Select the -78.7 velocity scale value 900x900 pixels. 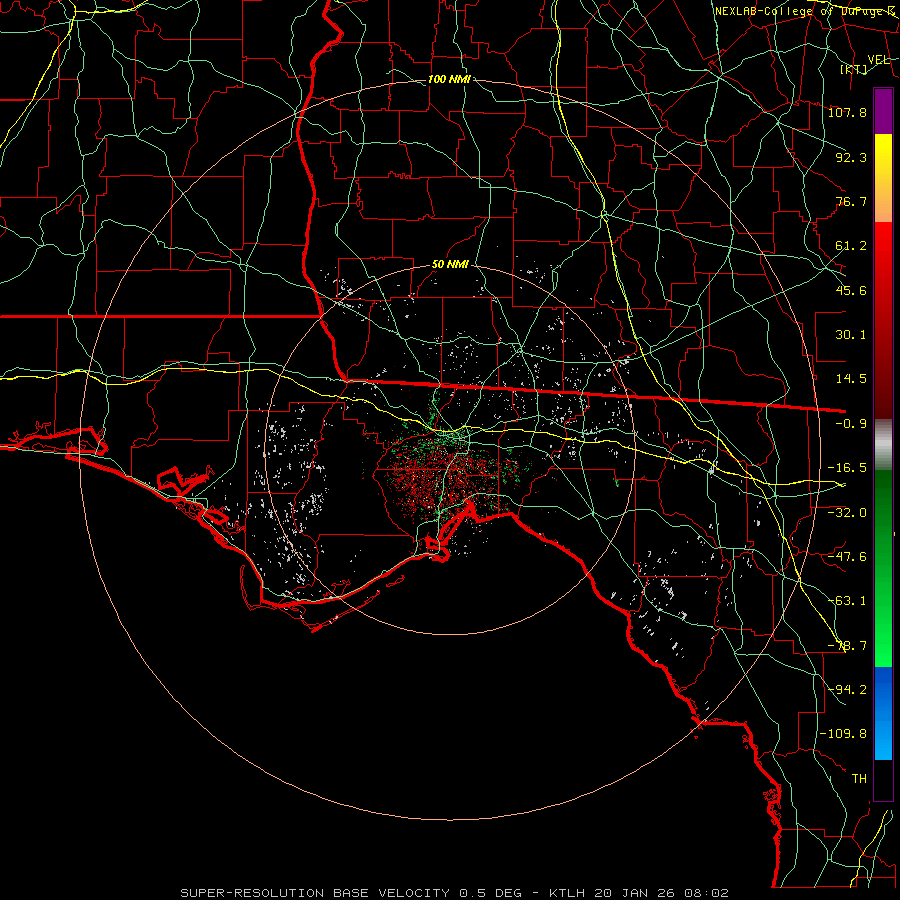(847, 646)
